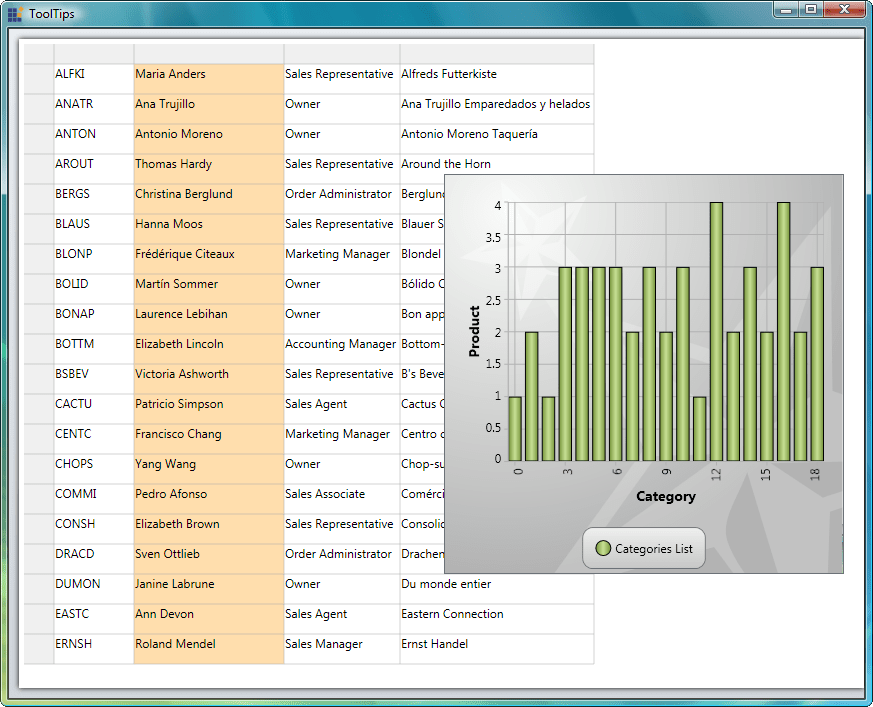The width and height of the screenshot is (873, 707).
Task: Click the Janine Labrune cell
Action: click(x=209, y=590)
